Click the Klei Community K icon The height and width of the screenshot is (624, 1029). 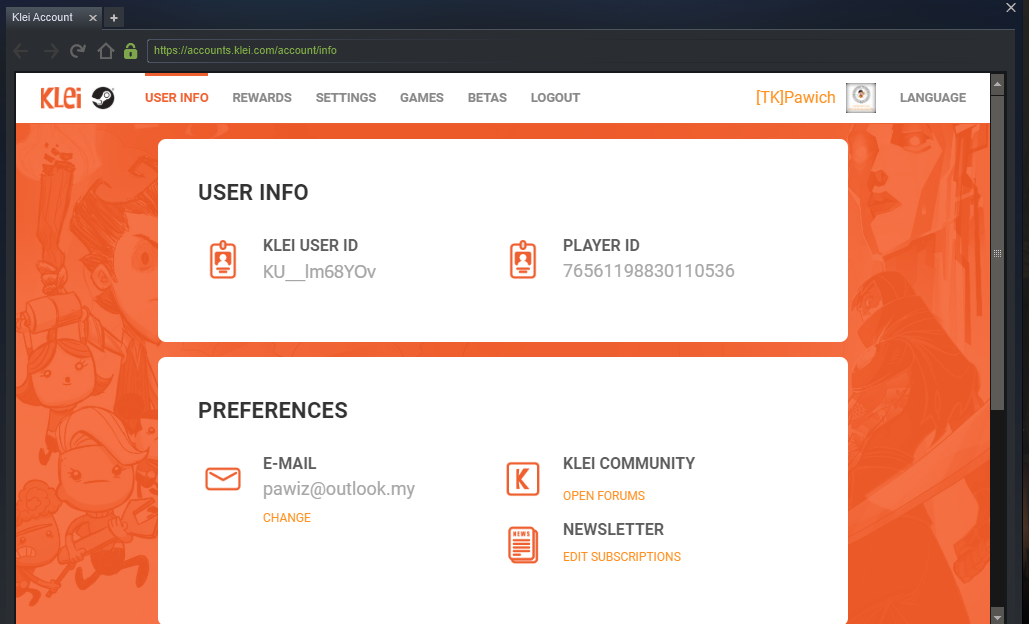pos(523,478)
